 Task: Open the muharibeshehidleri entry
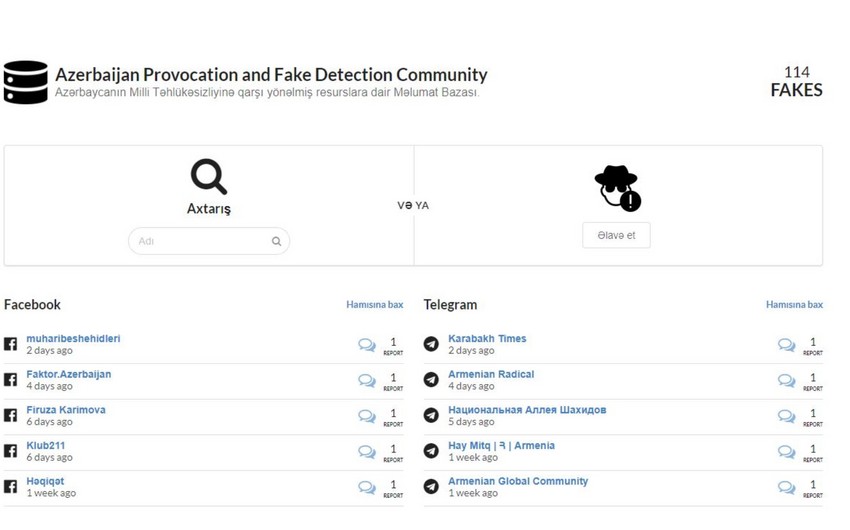point(73,339)
